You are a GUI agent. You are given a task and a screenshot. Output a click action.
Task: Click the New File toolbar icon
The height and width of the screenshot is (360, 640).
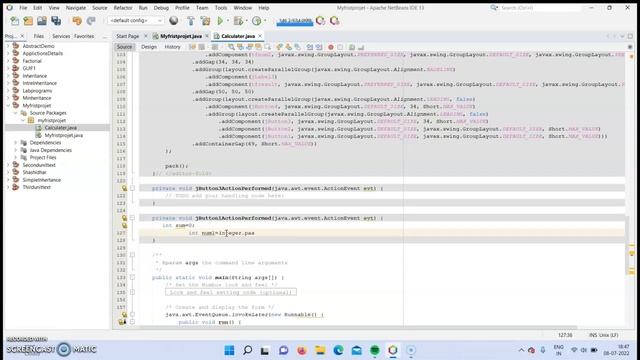[x=15, y=20]
